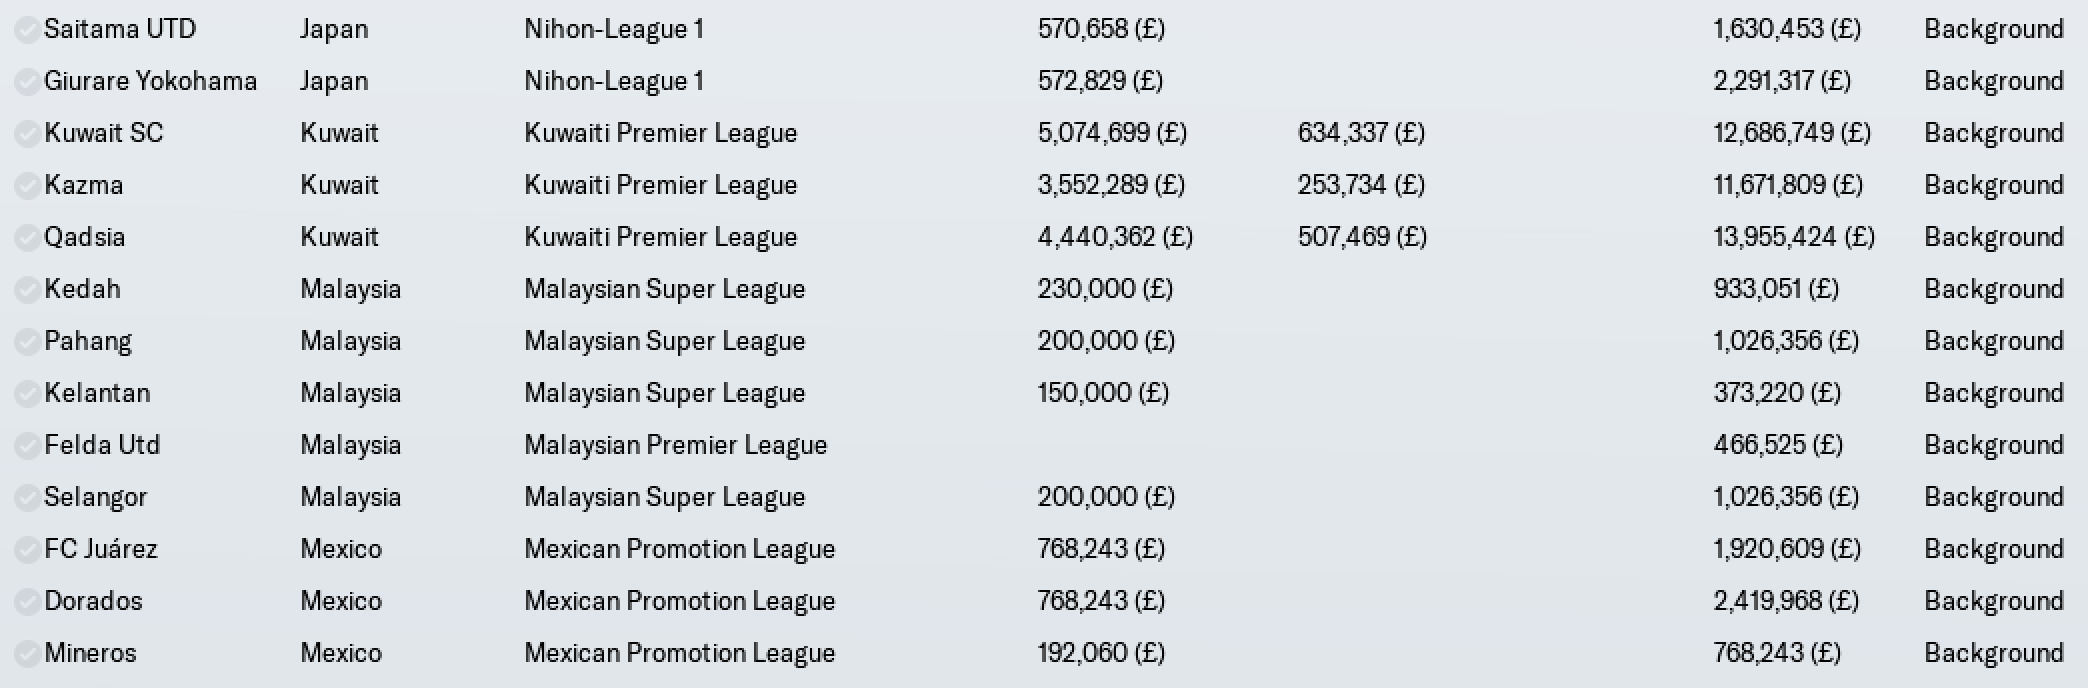Open the Background status dropdown for FC Juárez
The height and width of the screenshot is (688, 2088).
click(x=1994, y=549)
